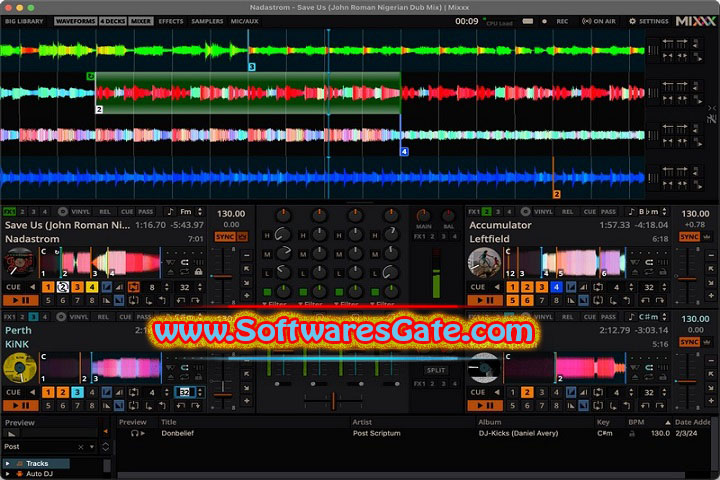Click the Perth deck yellow cover art
Screen dimensions: 720x480
19,367
